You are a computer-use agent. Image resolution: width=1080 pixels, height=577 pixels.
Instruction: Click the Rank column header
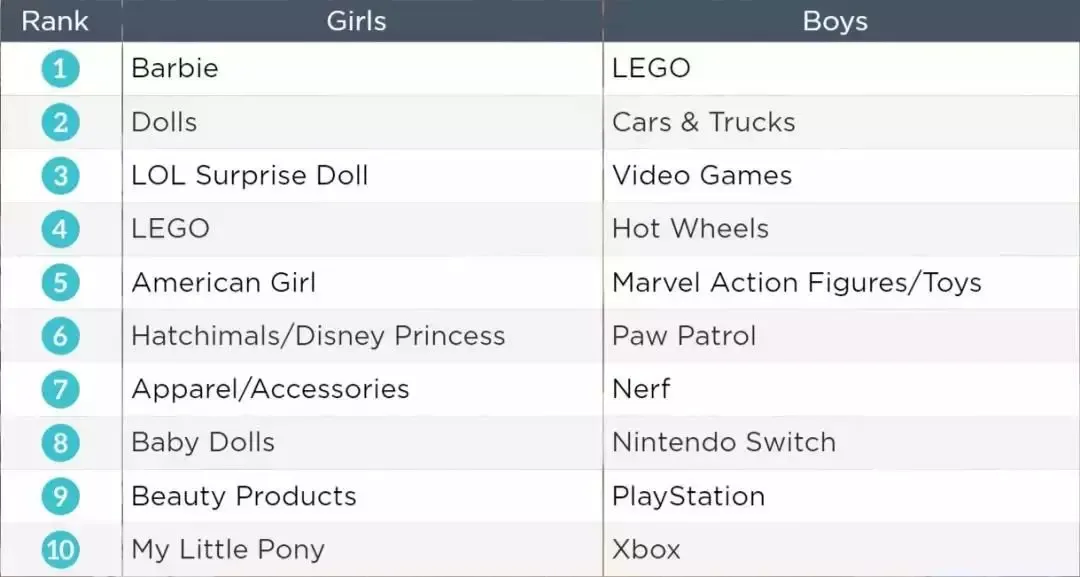pos(55,21)
